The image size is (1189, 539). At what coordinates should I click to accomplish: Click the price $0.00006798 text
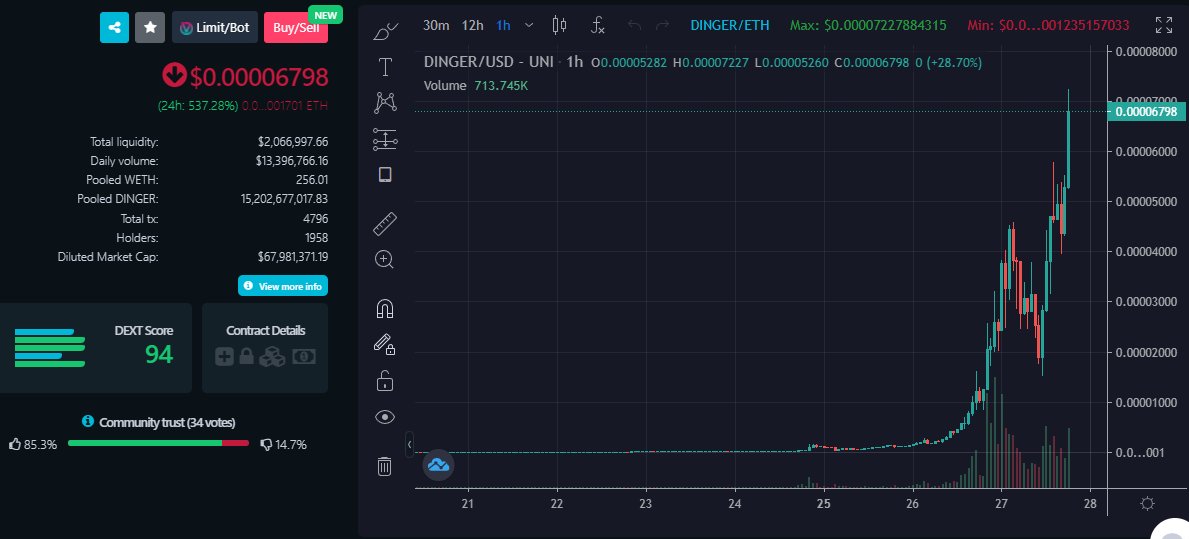pos(259,77)
